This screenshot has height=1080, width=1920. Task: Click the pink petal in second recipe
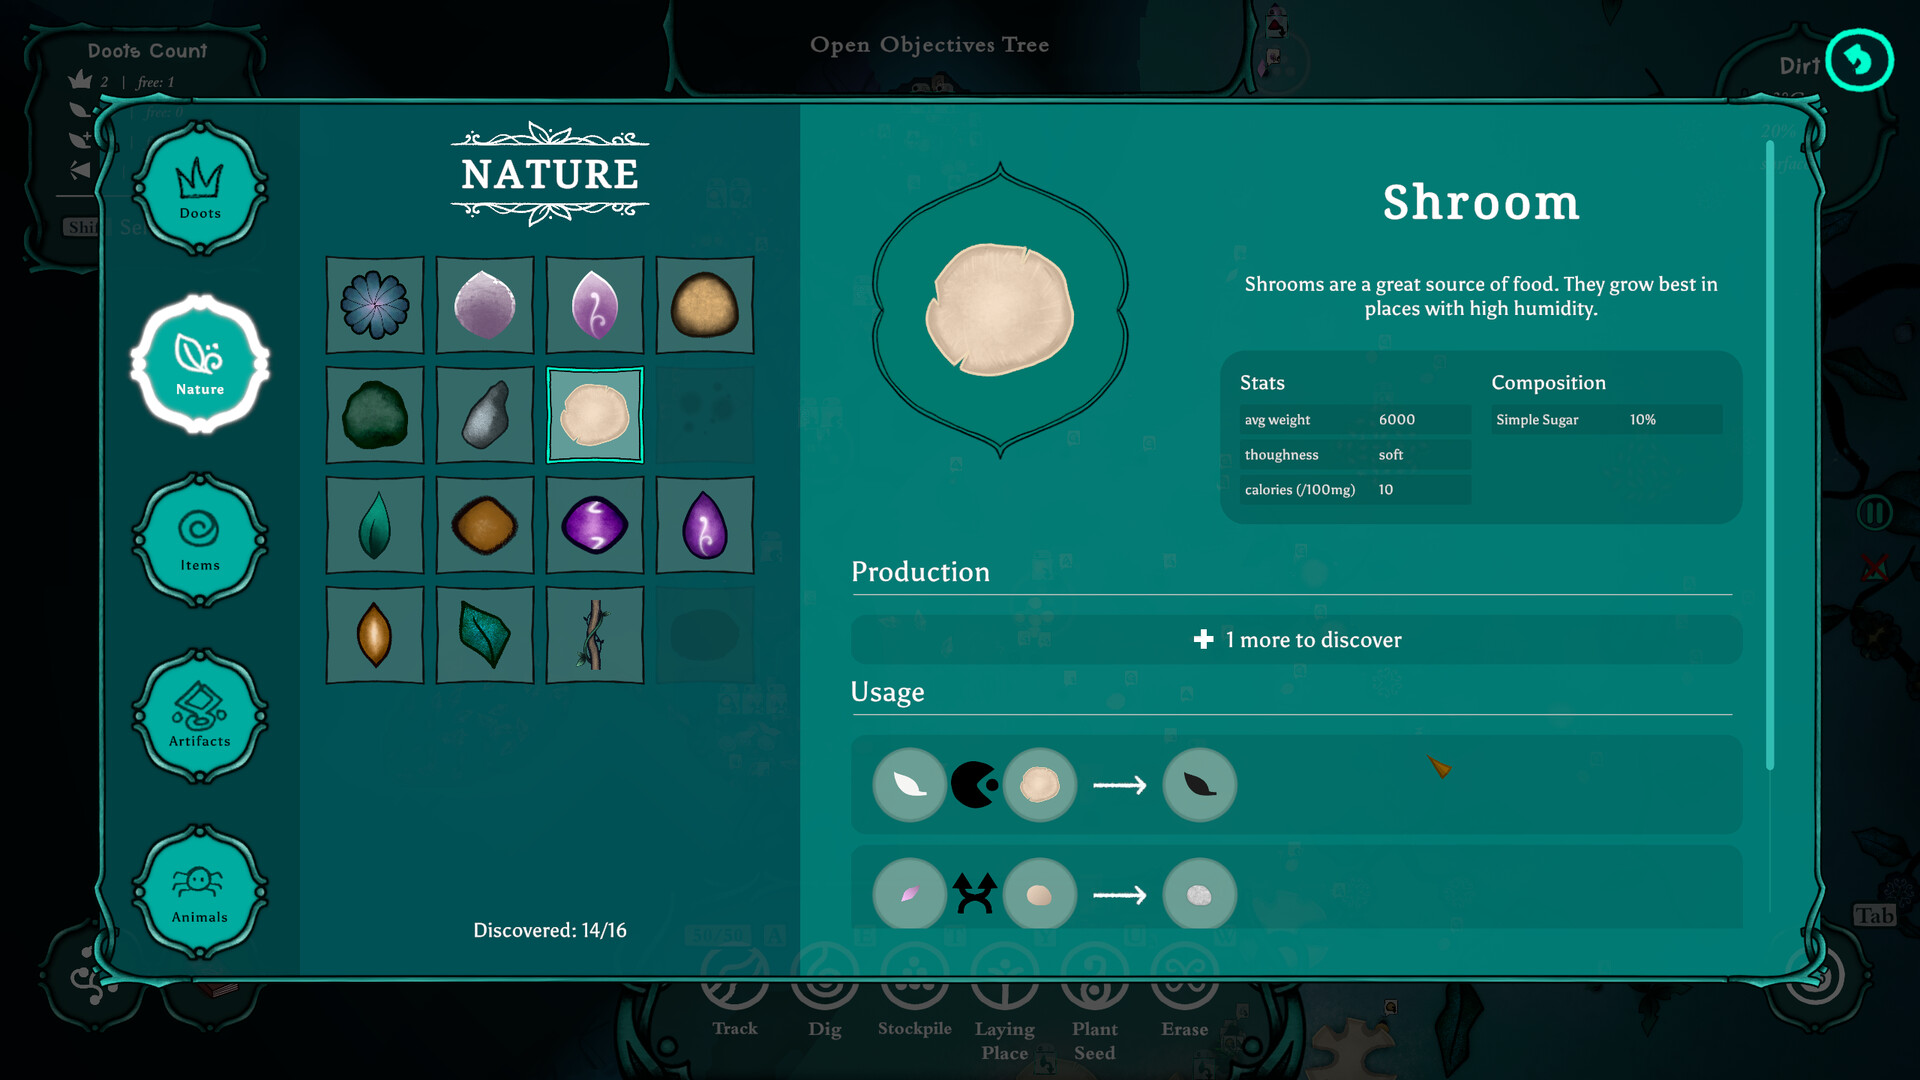coord(910,894)
